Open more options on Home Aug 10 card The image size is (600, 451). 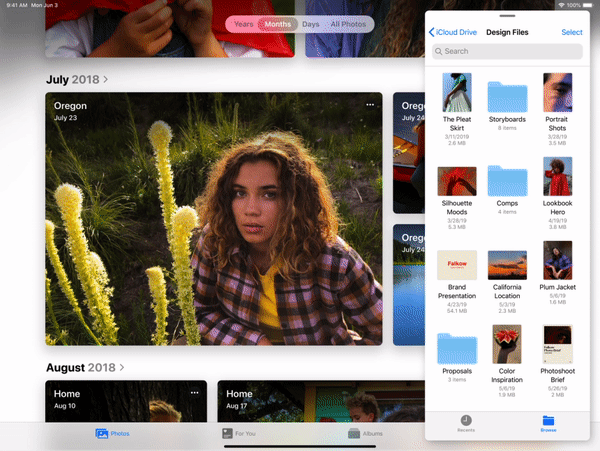click(x=194, y=392)
